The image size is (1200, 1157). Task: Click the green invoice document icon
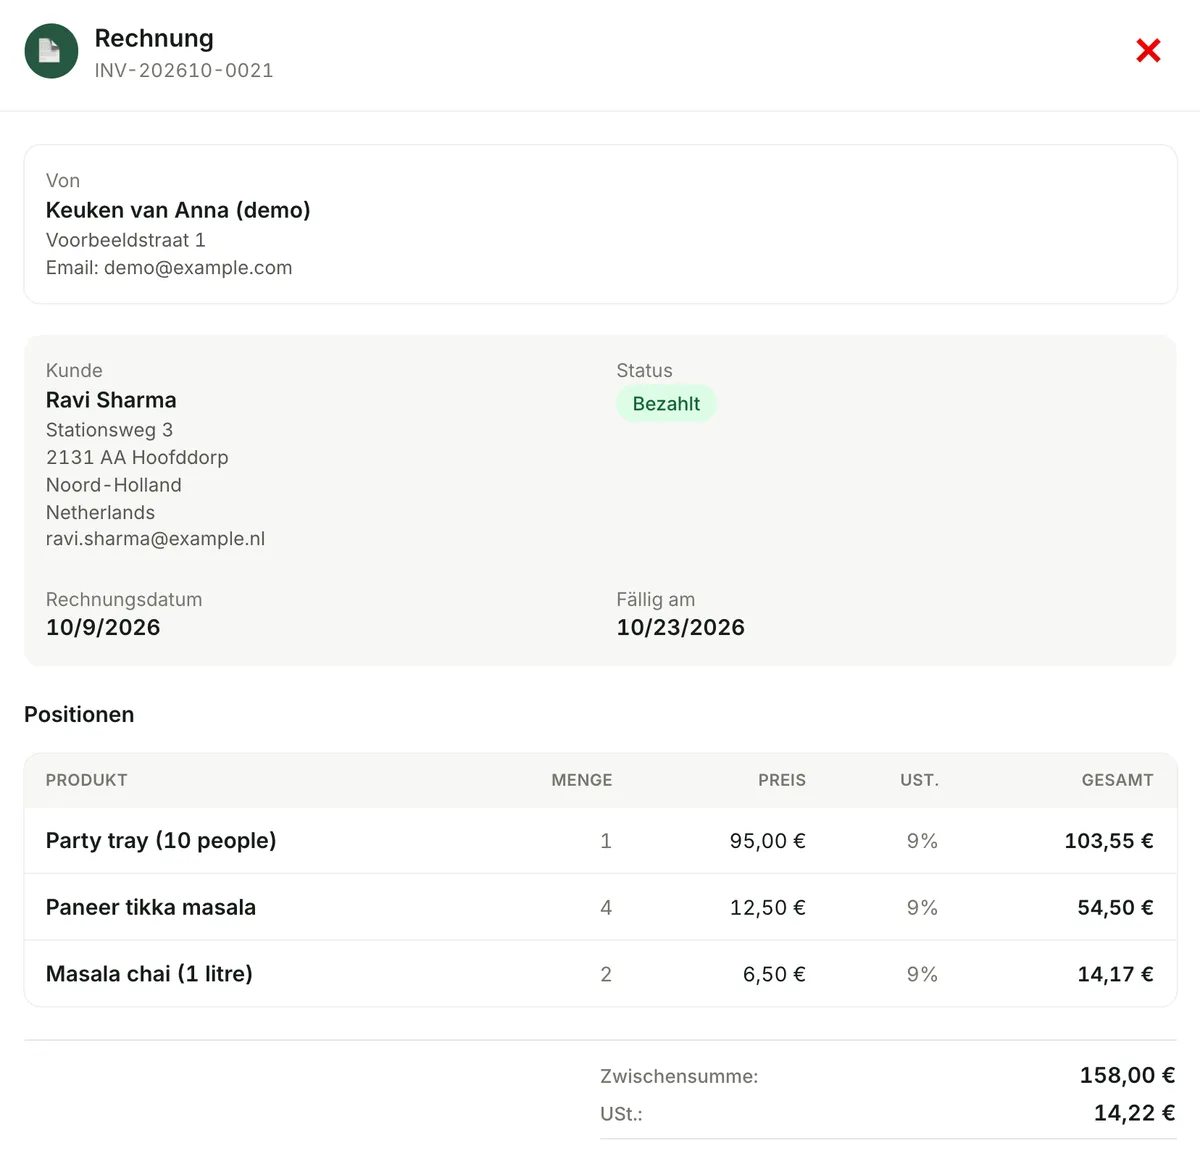(51, 51)
